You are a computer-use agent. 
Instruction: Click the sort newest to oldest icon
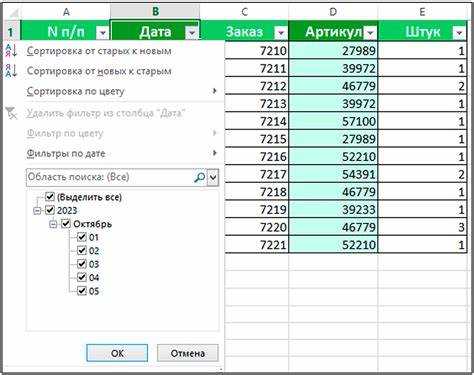coord(11,71)
